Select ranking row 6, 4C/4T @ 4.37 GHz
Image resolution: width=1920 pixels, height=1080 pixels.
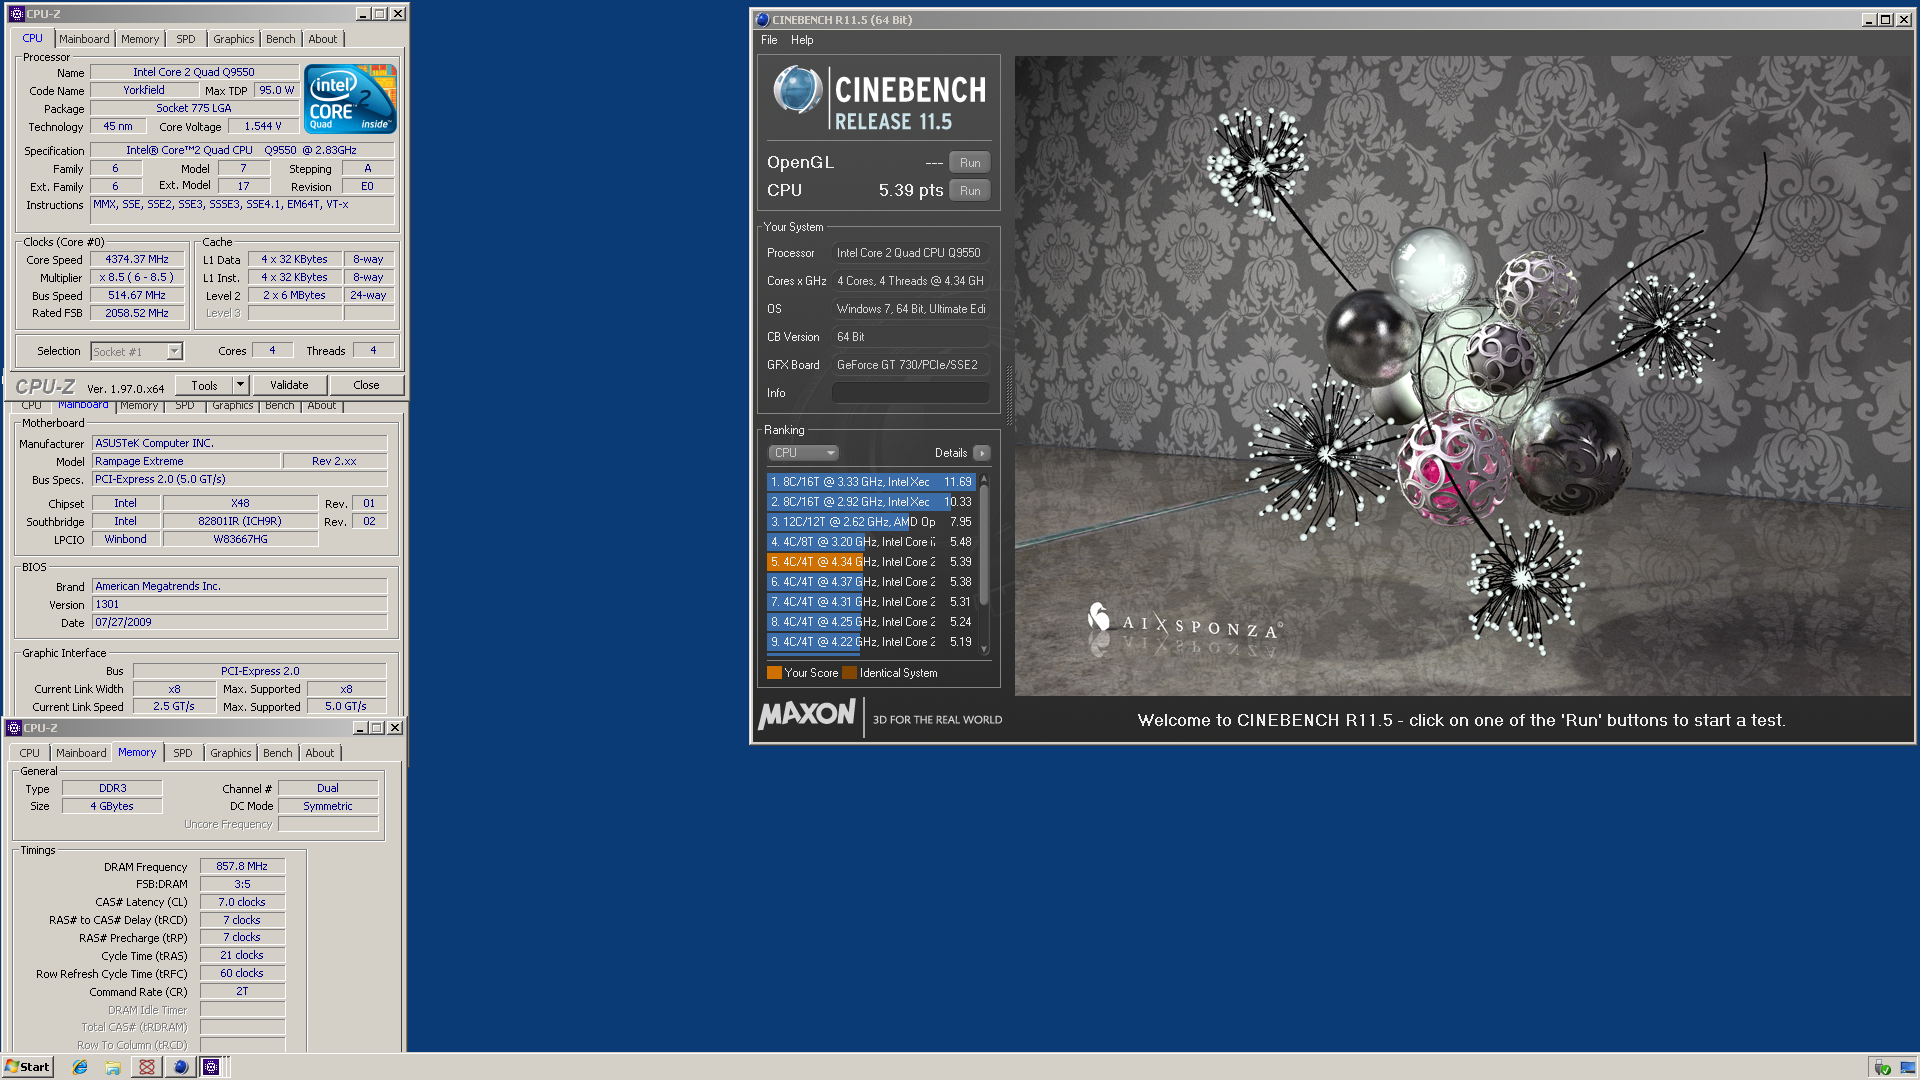[x=870, y=582]
